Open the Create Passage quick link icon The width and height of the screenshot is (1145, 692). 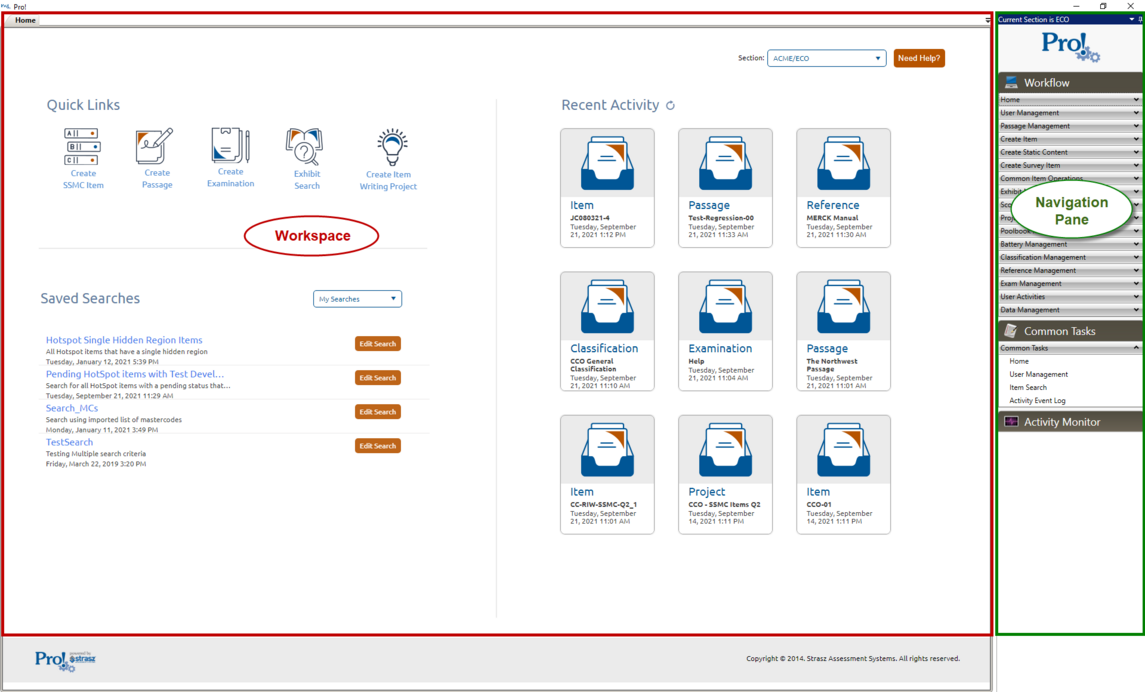click(155, 146)
